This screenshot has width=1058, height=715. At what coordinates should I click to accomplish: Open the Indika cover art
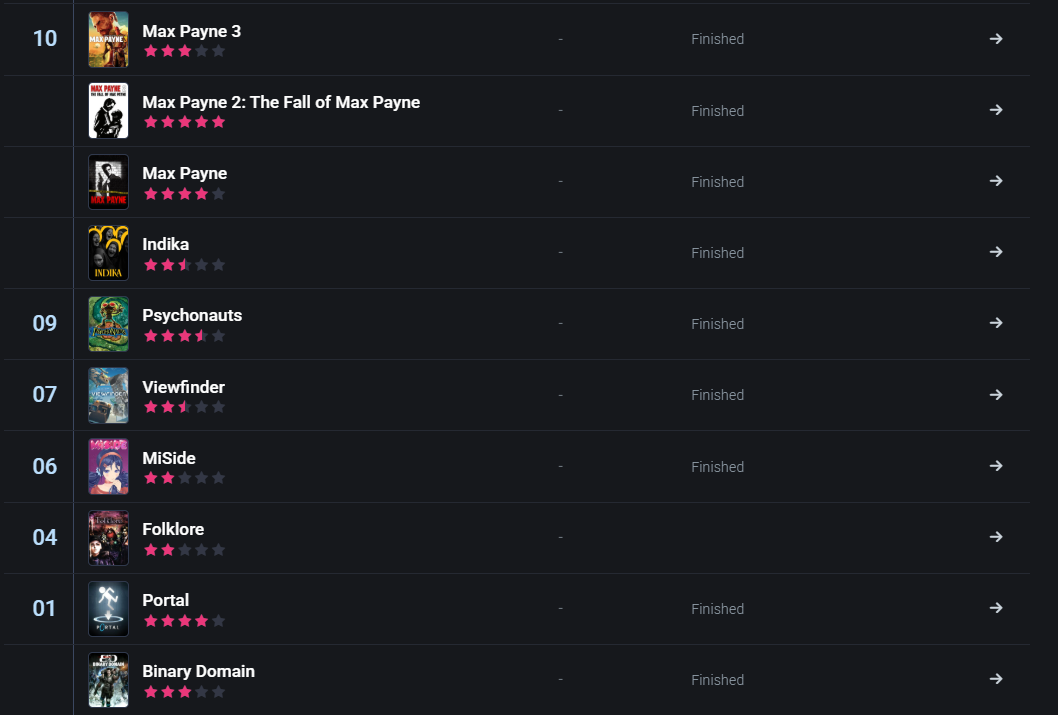108,253
